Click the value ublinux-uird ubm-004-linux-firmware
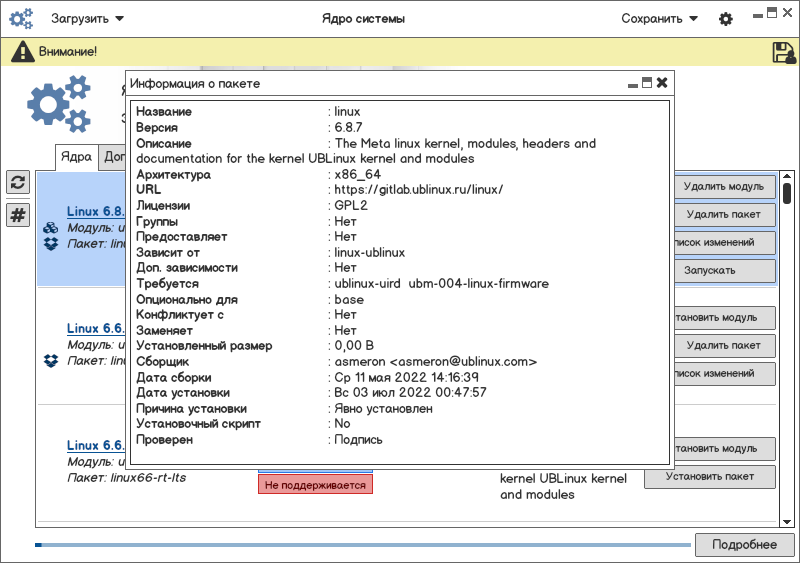This screenshot has height=563, width=800. click(442, 283)
